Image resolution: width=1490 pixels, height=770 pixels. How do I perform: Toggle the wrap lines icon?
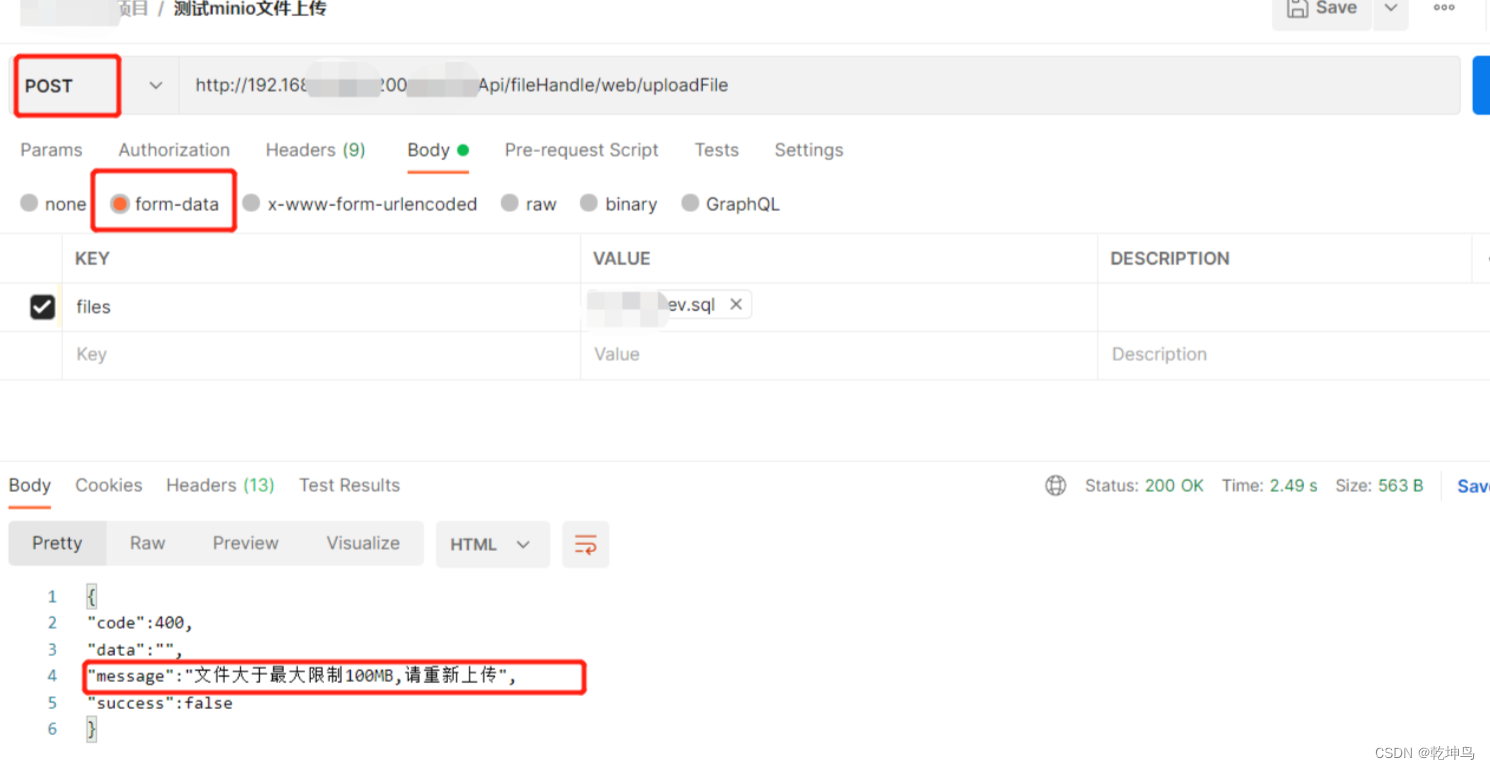(585, 545)
